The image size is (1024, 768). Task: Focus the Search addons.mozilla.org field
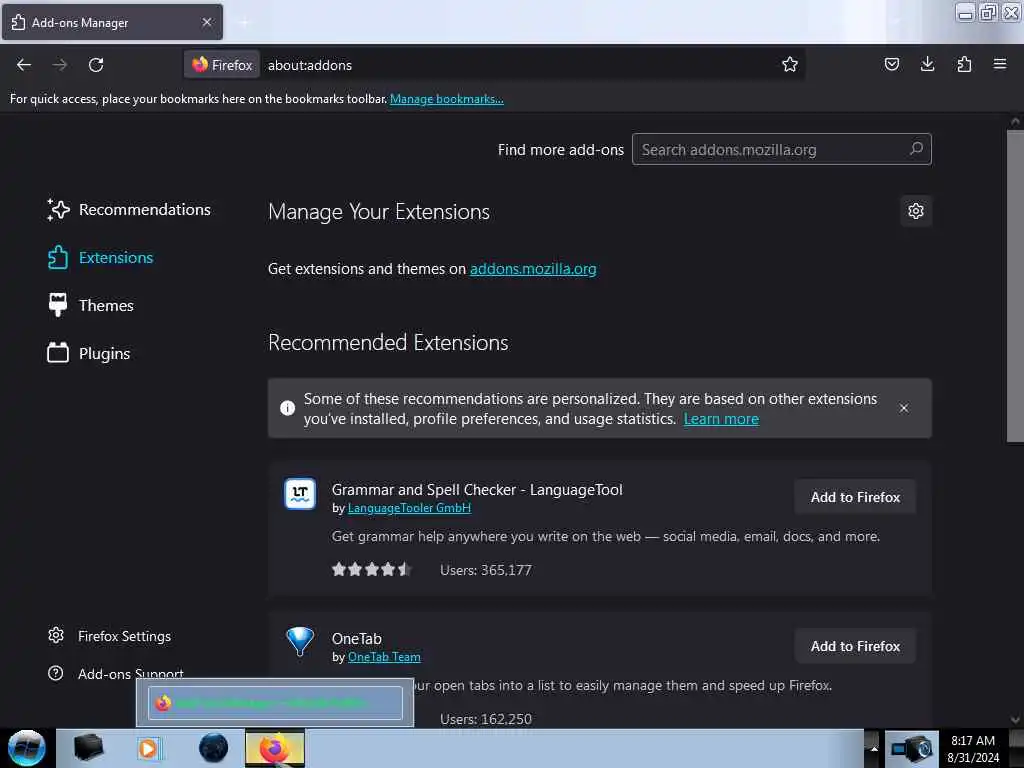click(782, 150)
